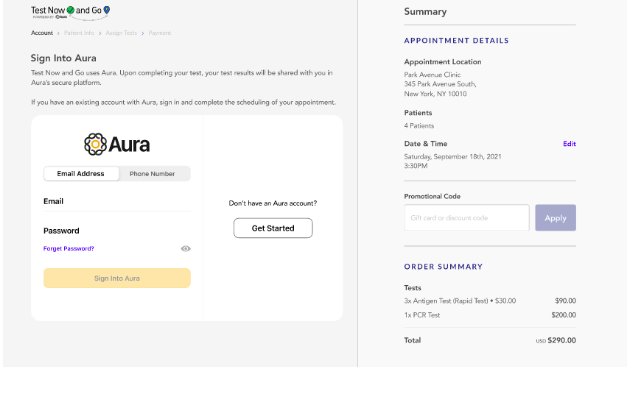
Task: Click the Test Now and Go logo
Action: [x=71, y=12]
